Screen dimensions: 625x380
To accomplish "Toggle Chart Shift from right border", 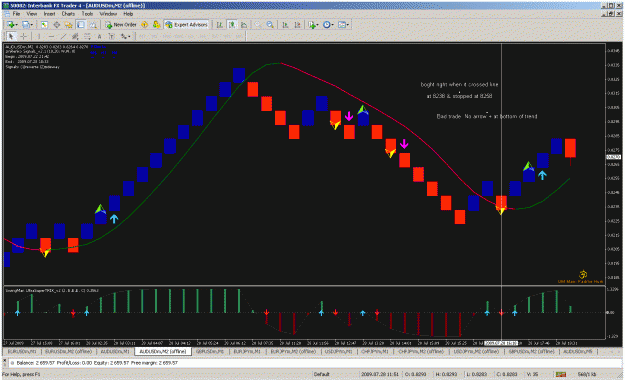I will pos(297,25).
